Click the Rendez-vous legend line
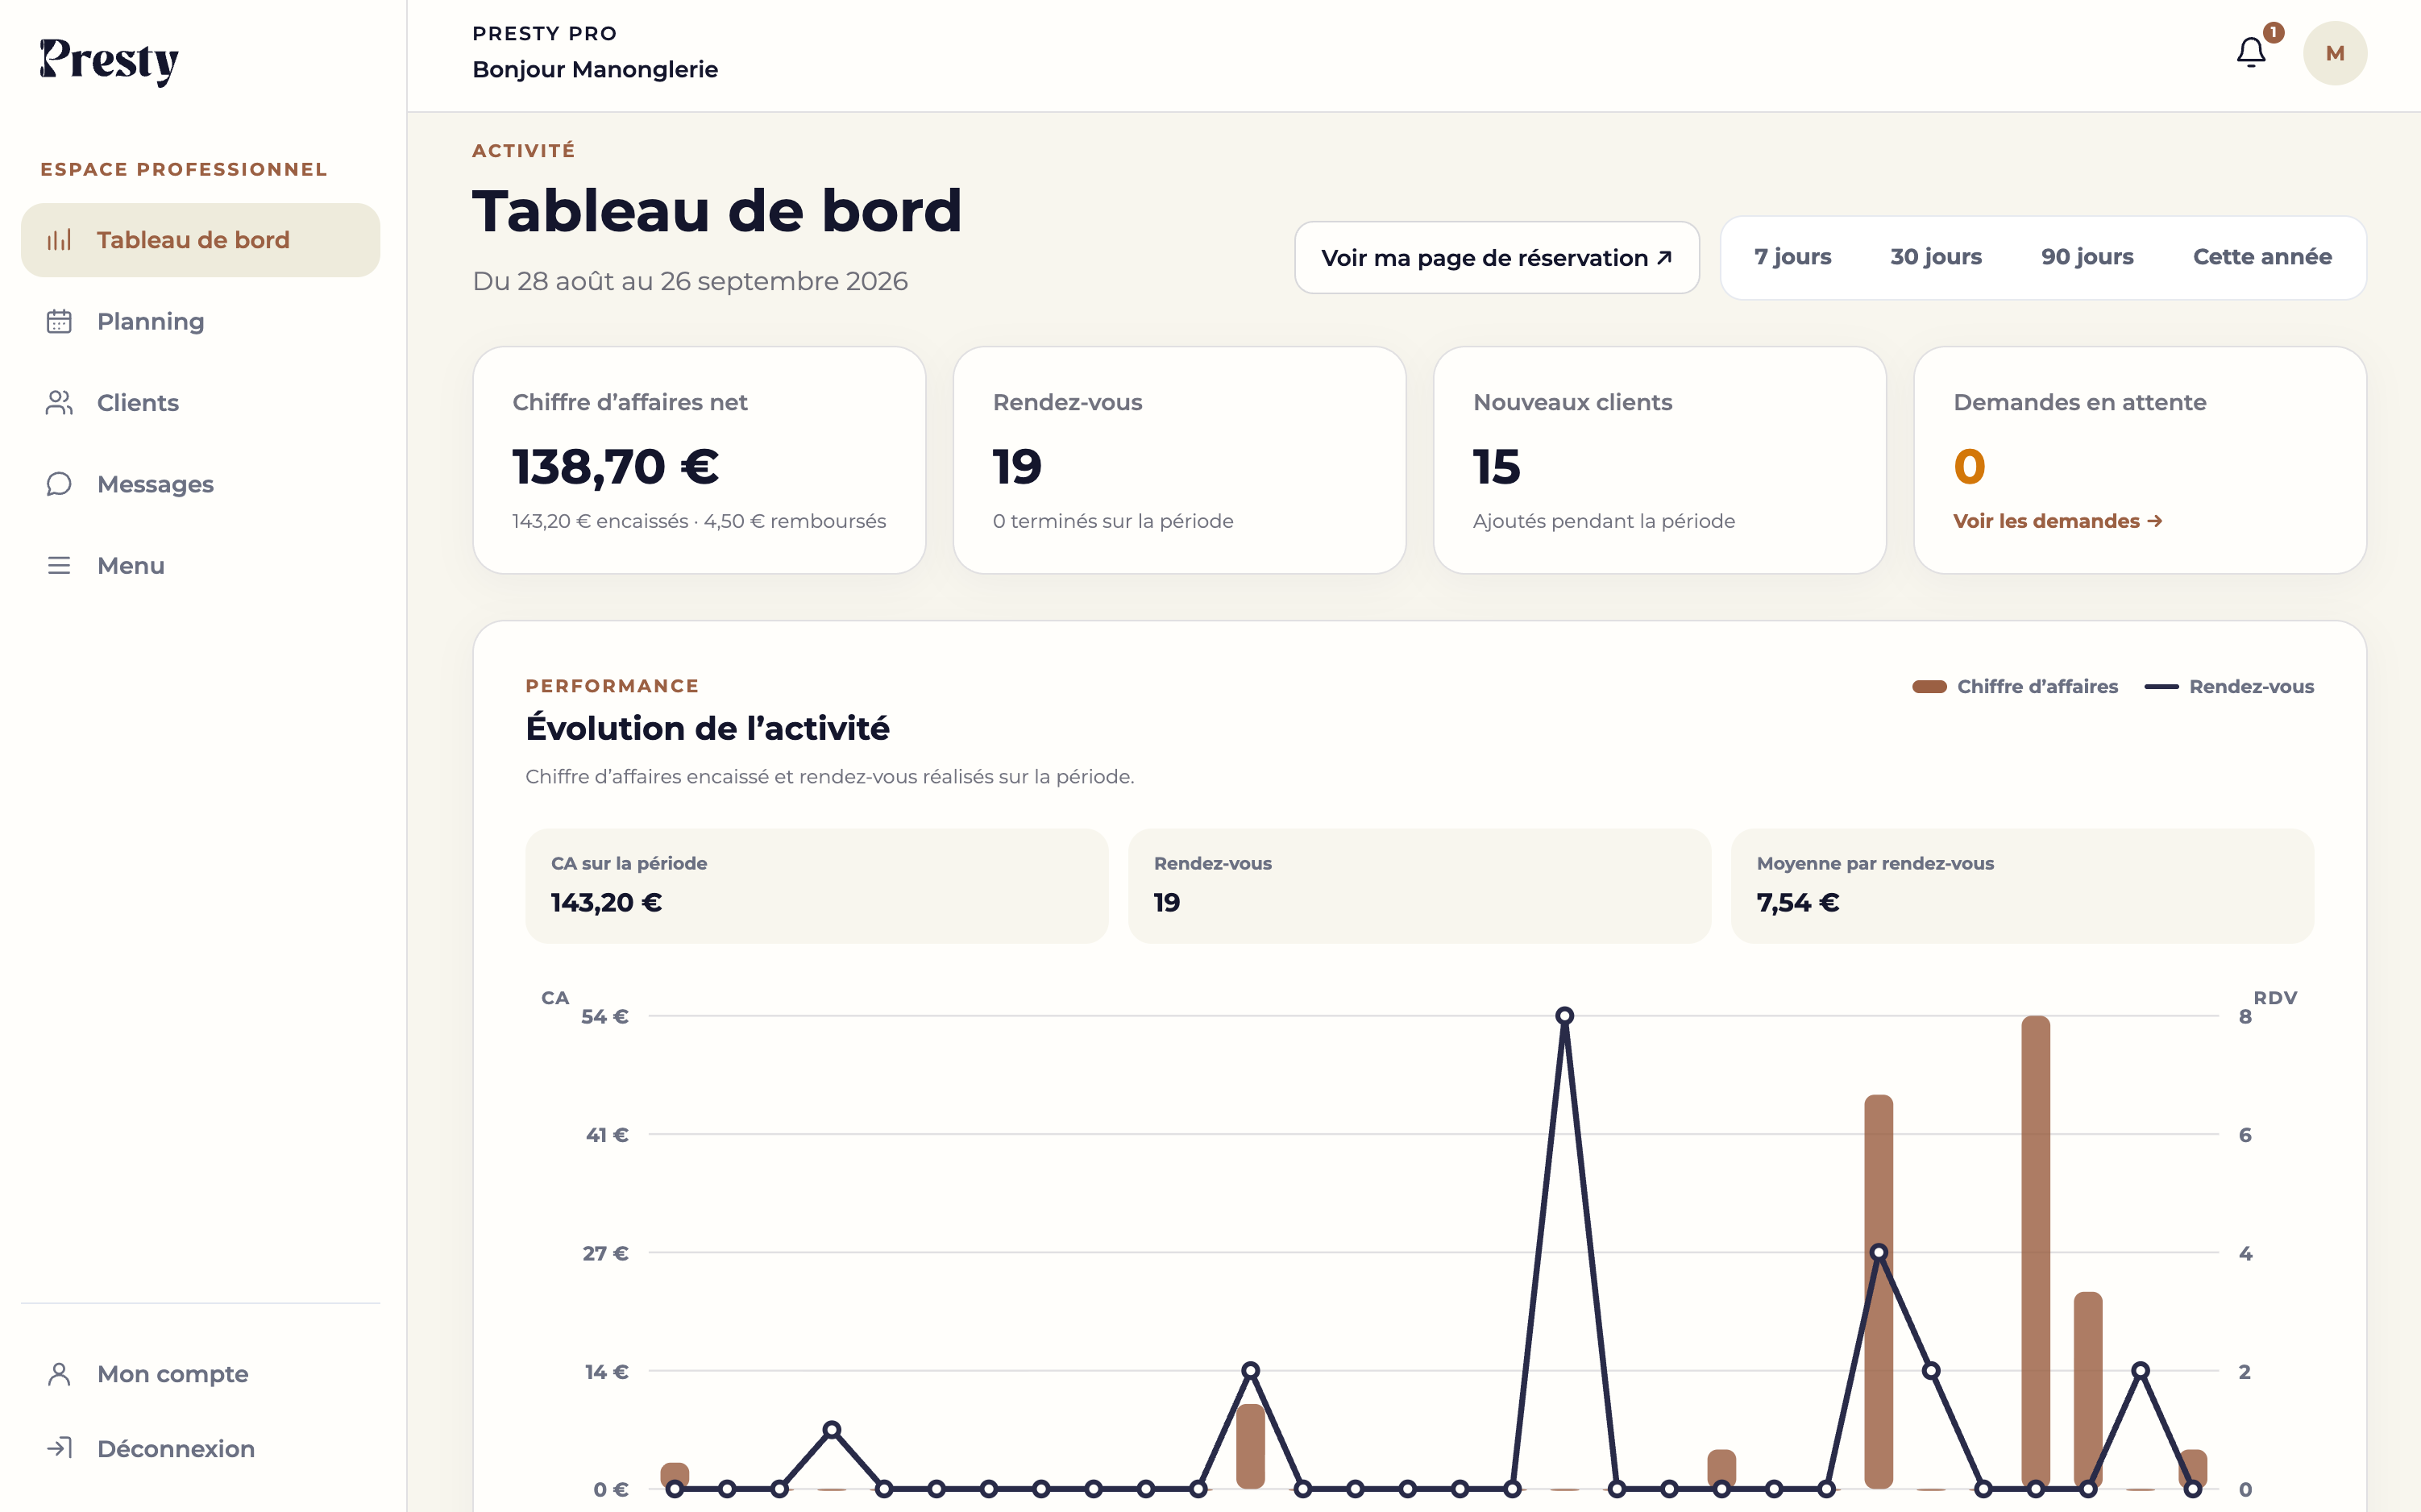 tap(2161, 687)
